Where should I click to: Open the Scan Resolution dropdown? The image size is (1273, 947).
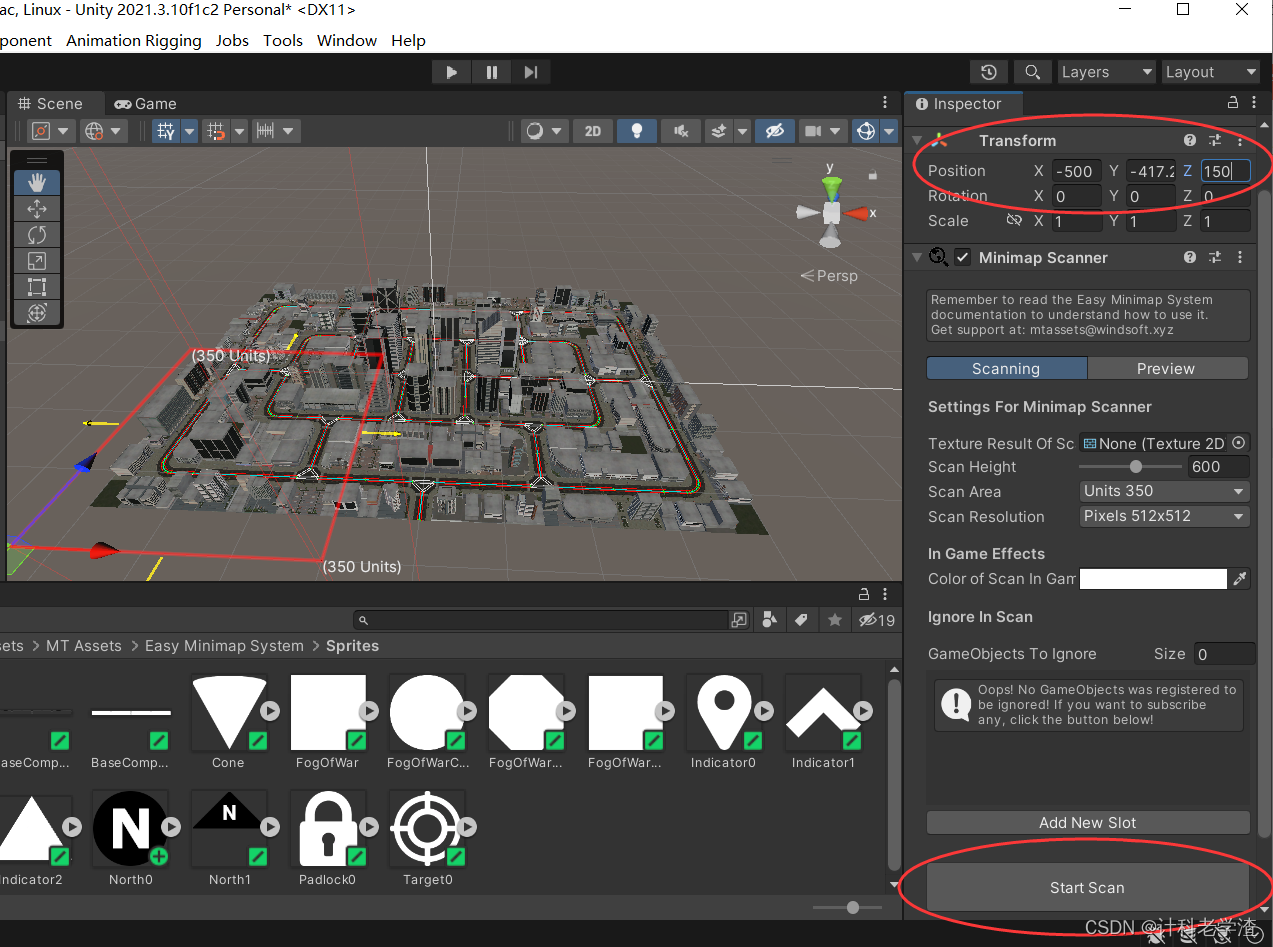pyautogui.click(x=1164, y=516)
